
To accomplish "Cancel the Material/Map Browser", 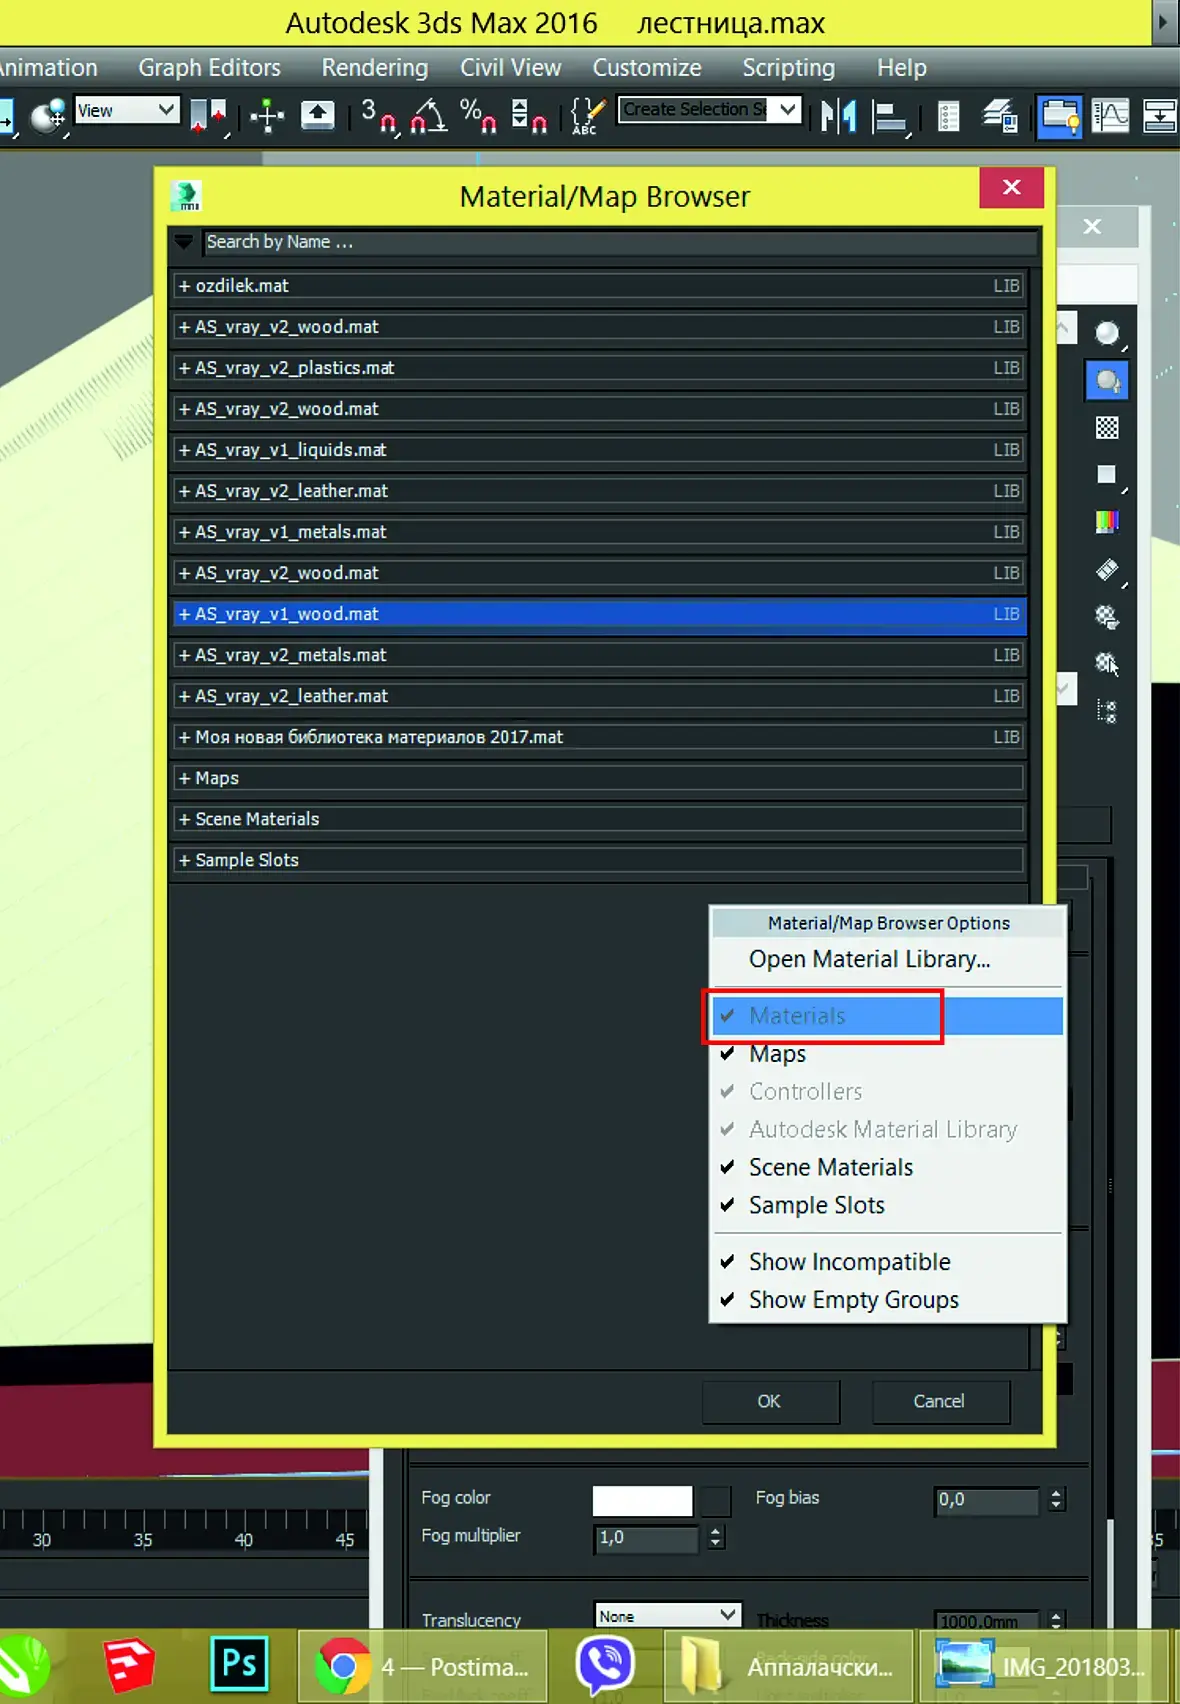I will [x=939, y=1402].
